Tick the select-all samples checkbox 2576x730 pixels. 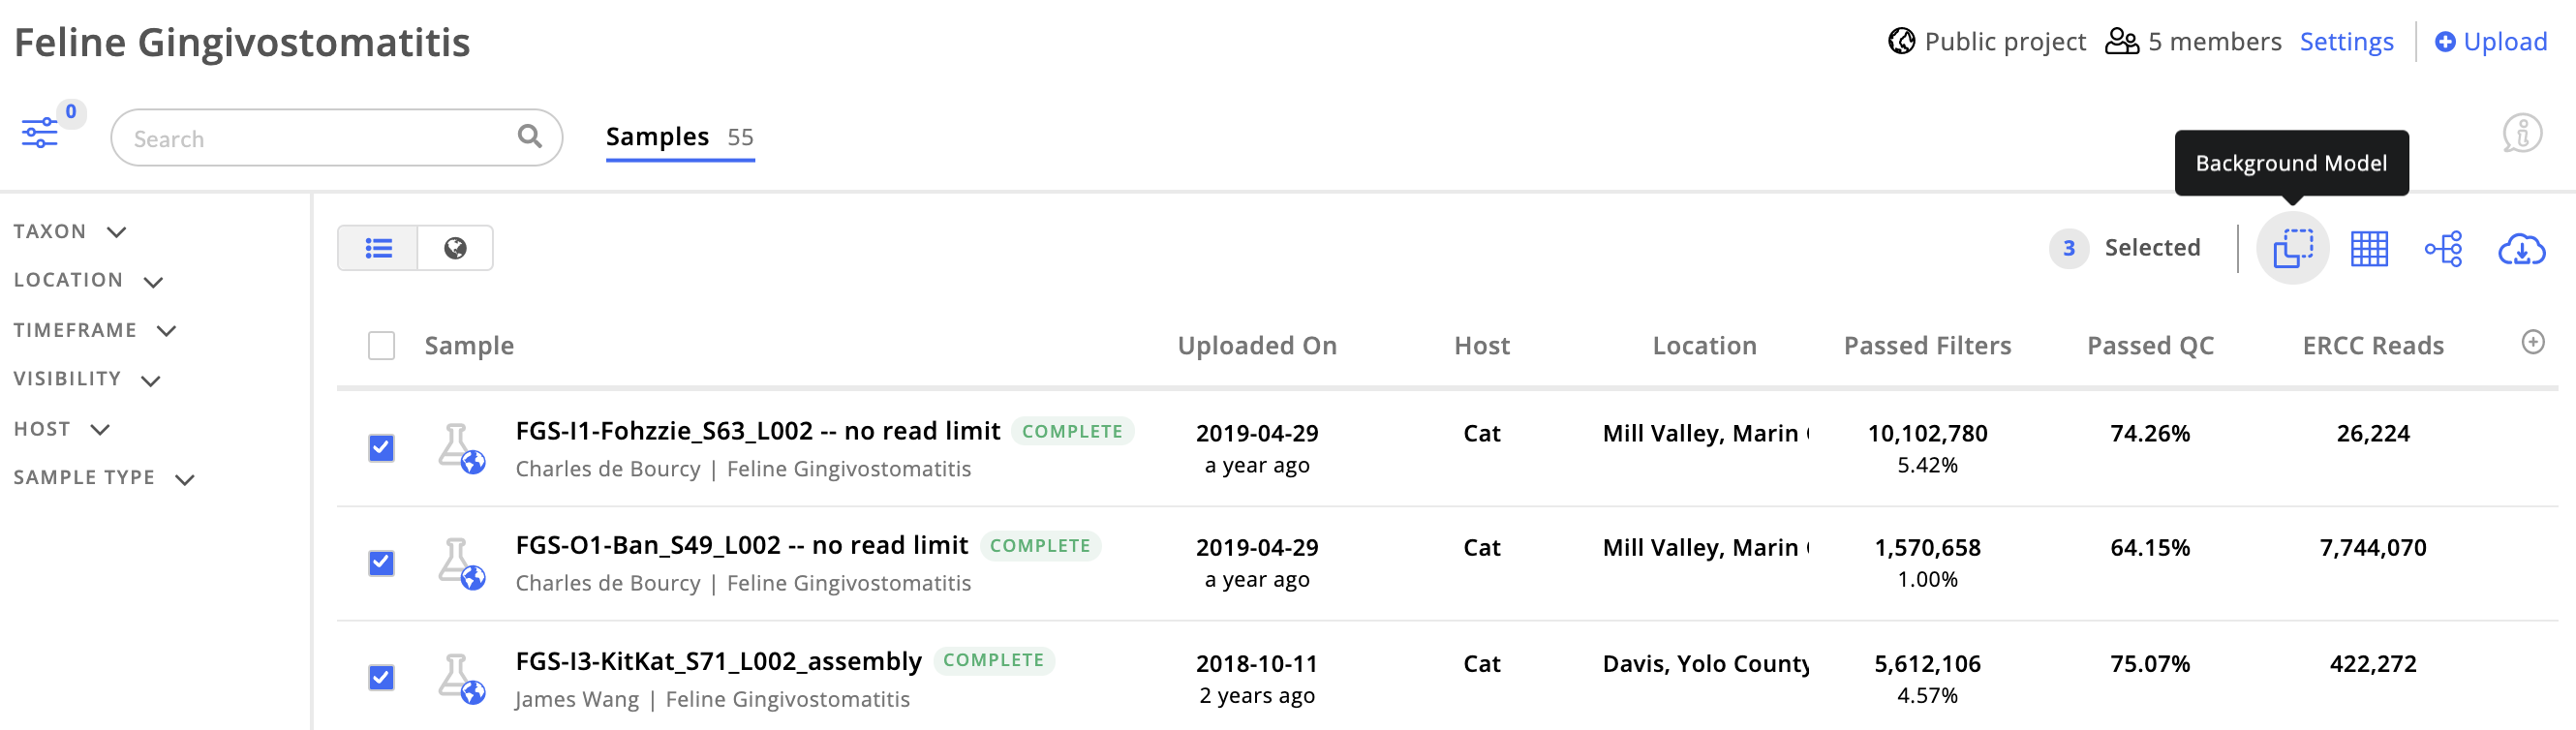[381, 346]
